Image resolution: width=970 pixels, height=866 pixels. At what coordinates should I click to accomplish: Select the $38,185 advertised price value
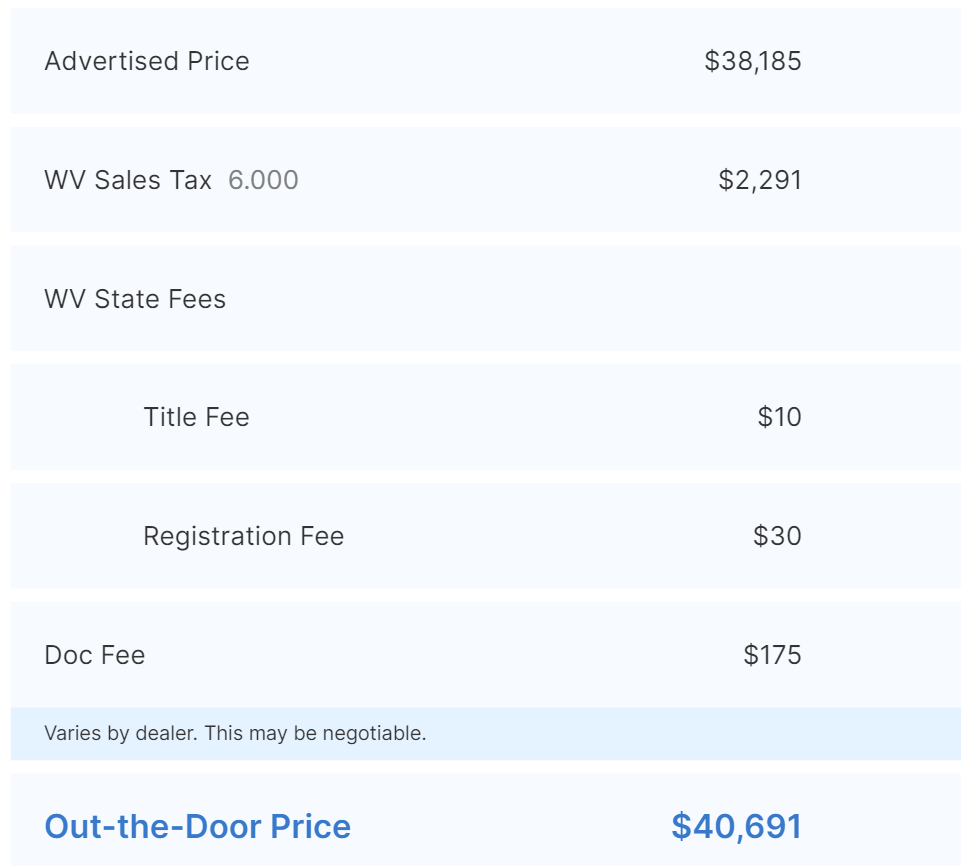[x=753, y=61]
